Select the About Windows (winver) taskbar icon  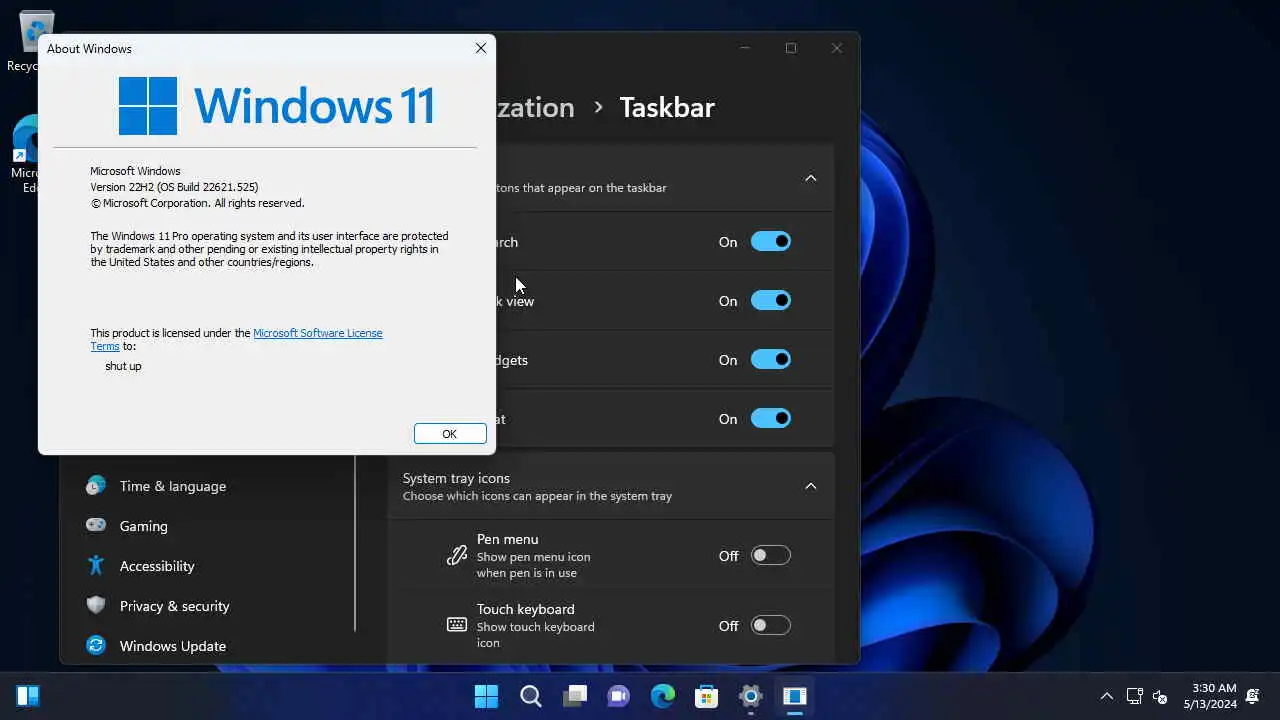click(794, 696)
